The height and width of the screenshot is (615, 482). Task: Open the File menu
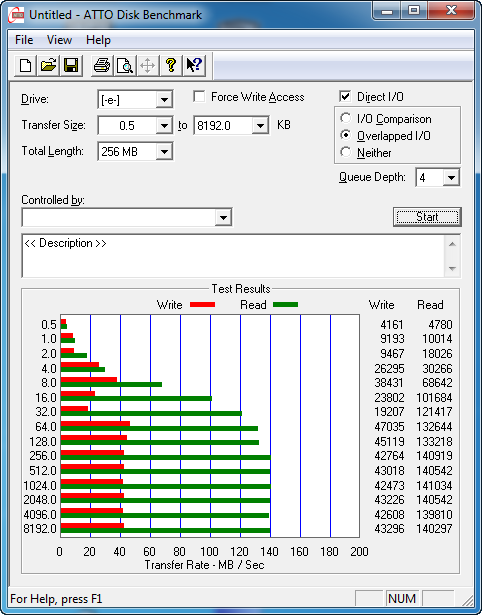(x=24, y=40)
